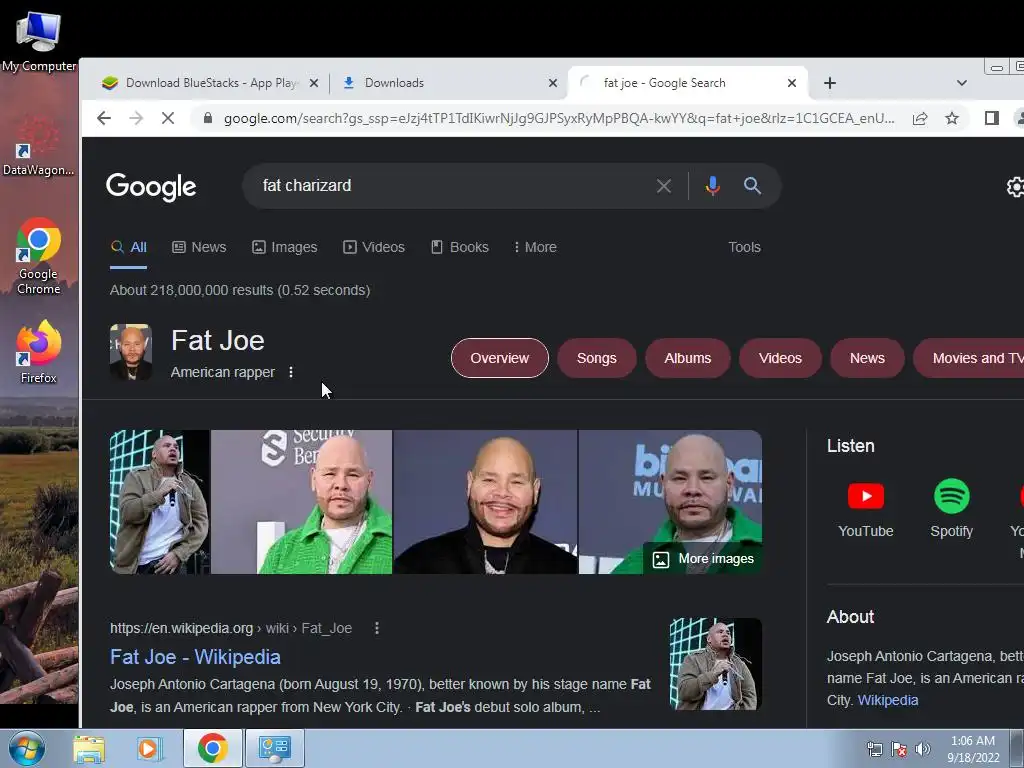
Task: Listen on YouTube
Action: (x=866, y=509)
